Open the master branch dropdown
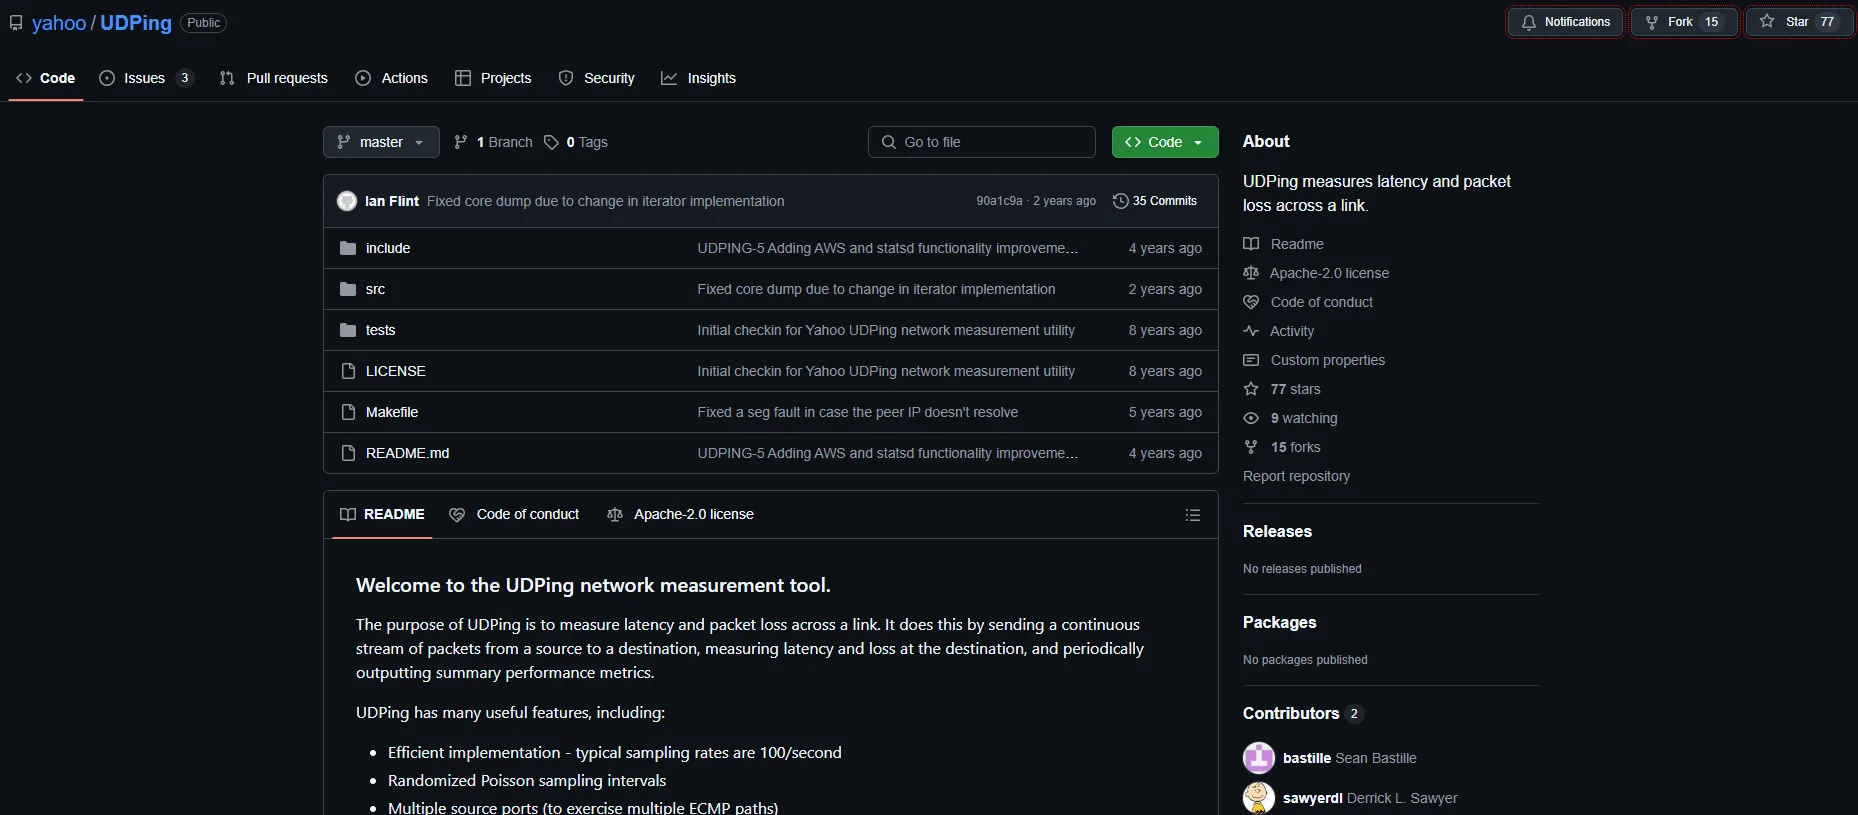Image resolution: width=1858 pixels, height=815 pixels. (381, 142)
